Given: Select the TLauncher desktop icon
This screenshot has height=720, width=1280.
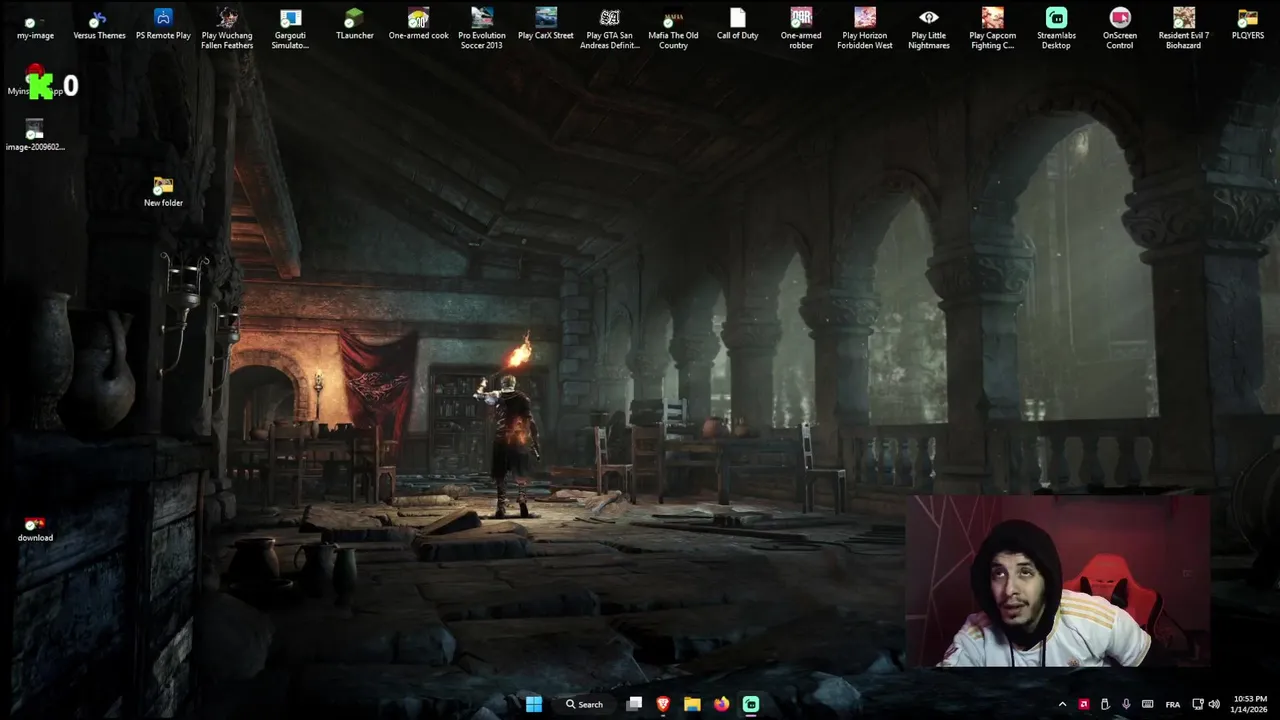Looking at the screenshot, I should coord(355,26).
